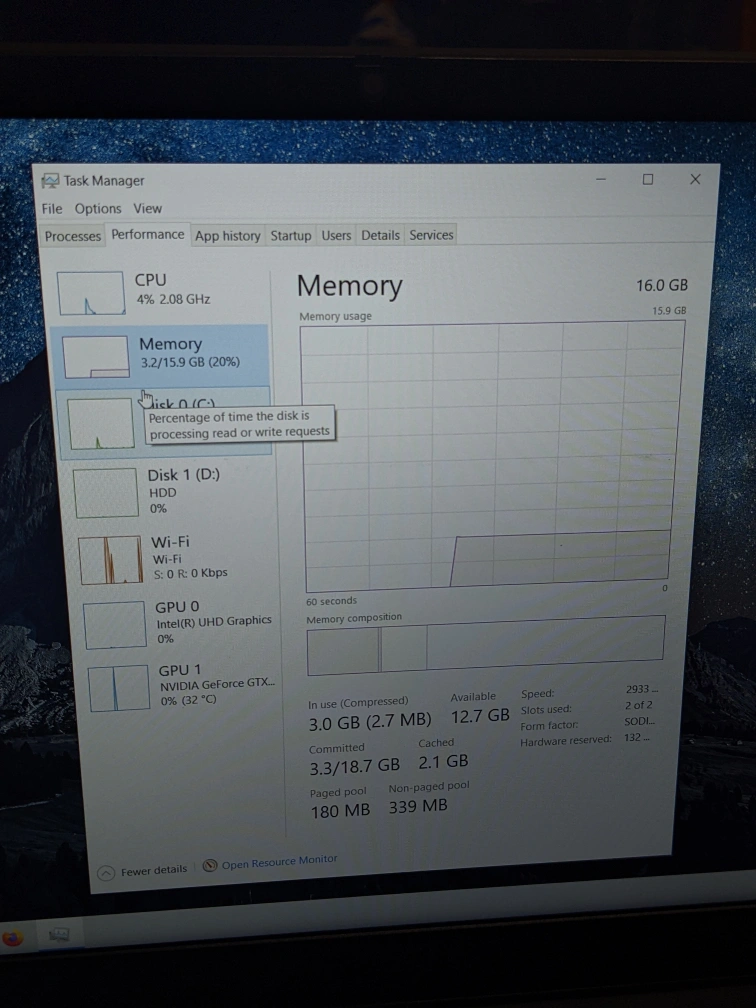Show GPU 0 Intel UHD Graphics stats

(115, 624)
